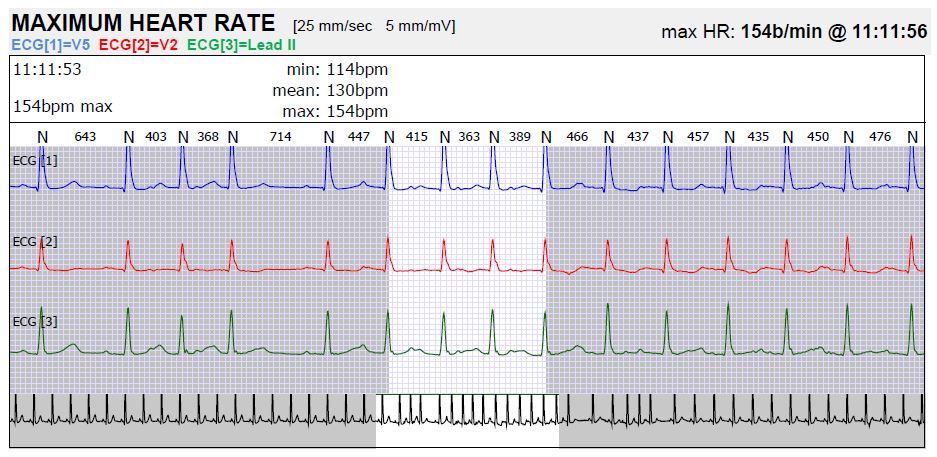Screen dimensions: 937x457
Task: Click the 11:11:53 timestamp
Action: pos(47,70)
